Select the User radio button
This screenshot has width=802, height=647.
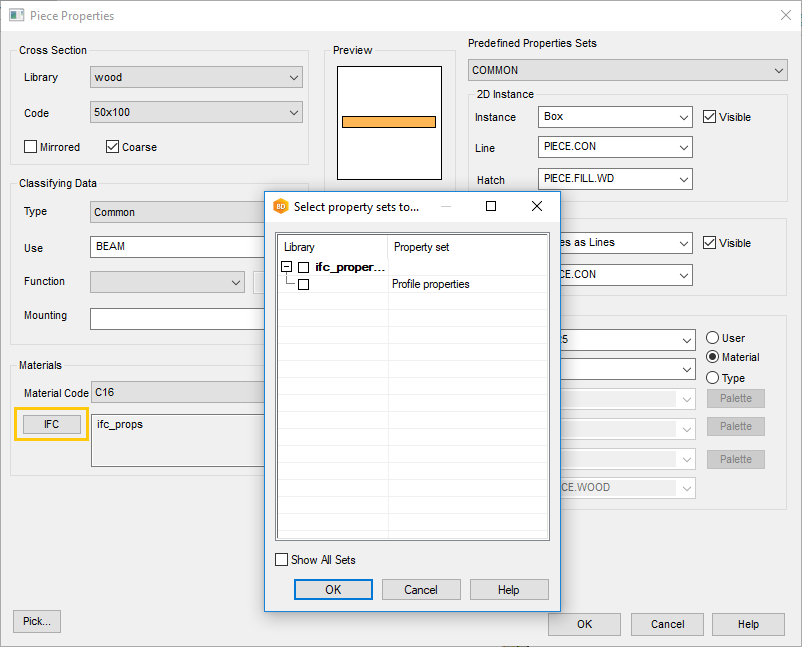[x=713, y=338]
